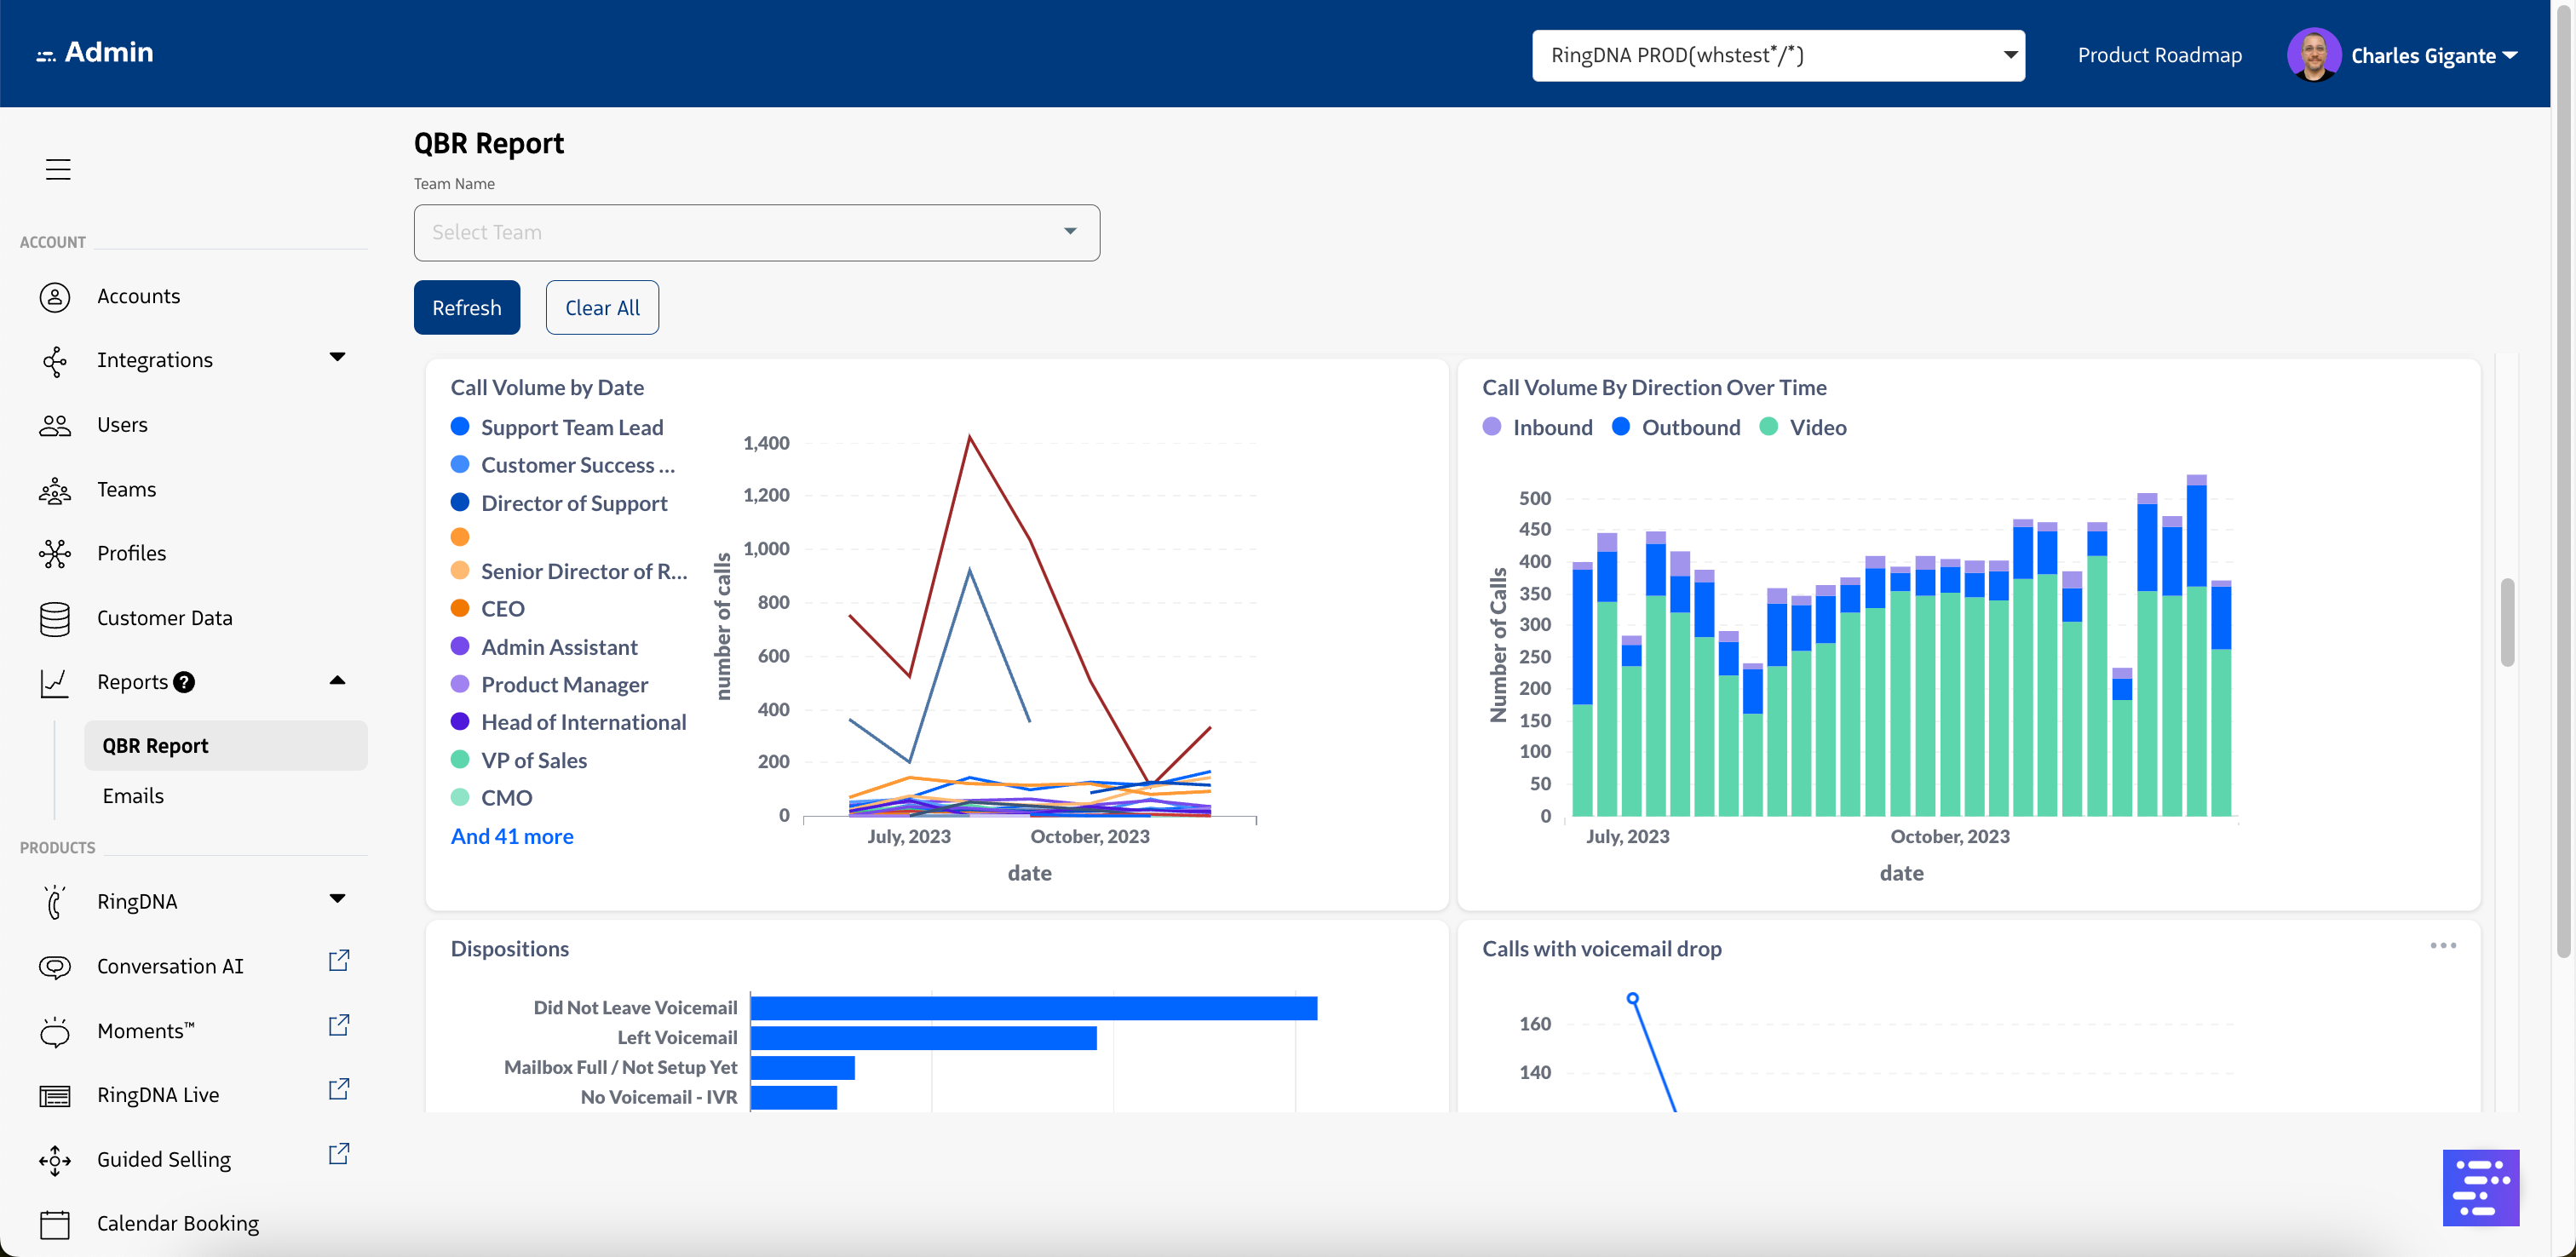The width and height of the screenshot is (2576, 1257).
Task: Go to Teams in sidebar
Action: [x=126, y=490]
